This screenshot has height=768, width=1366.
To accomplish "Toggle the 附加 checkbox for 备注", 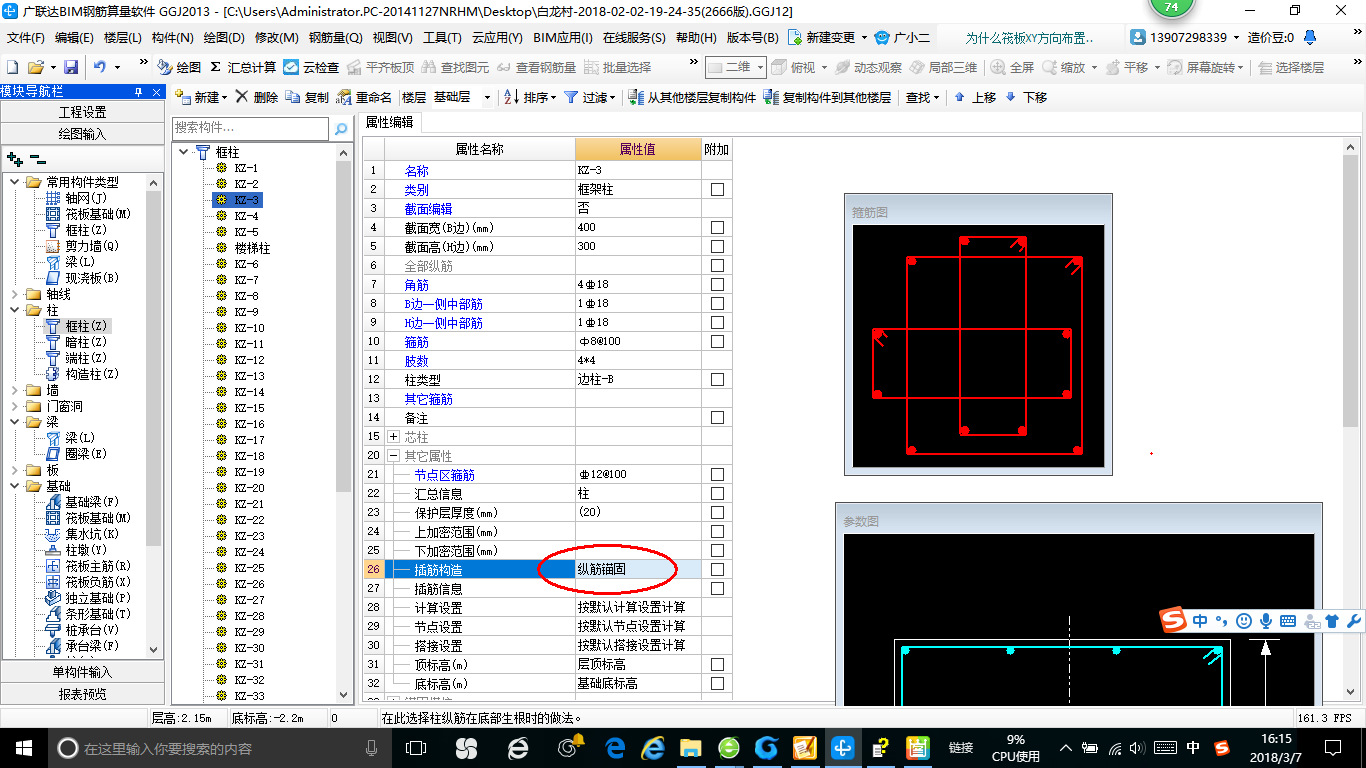I will [x=717, y=418].
